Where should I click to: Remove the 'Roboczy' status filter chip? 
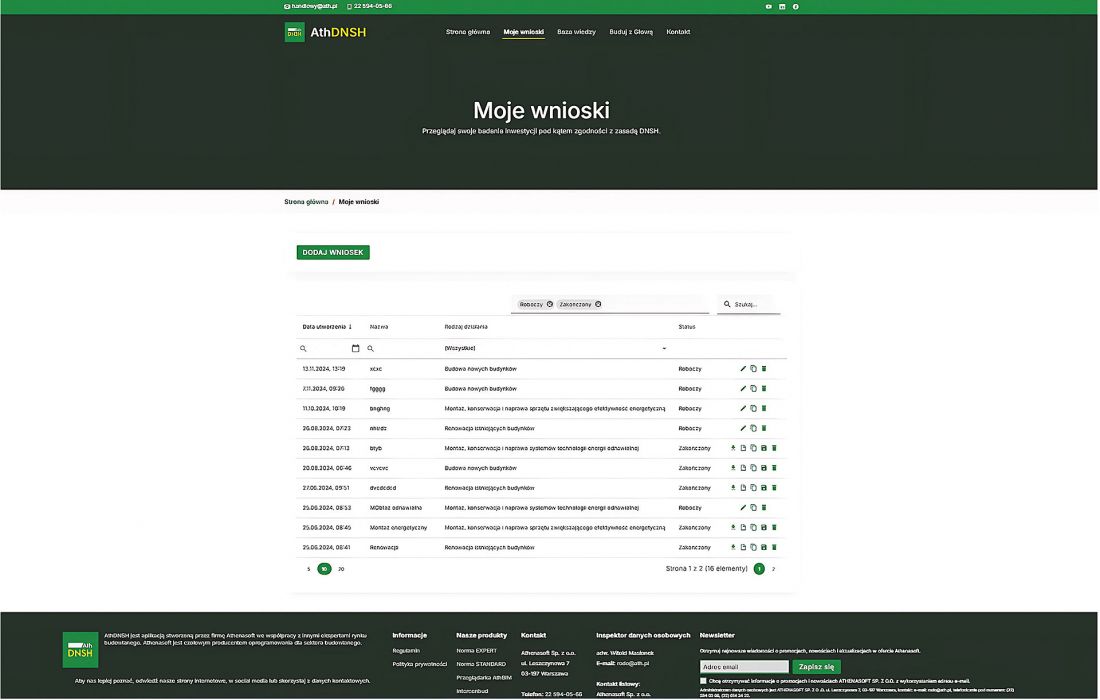click(550, 304)
